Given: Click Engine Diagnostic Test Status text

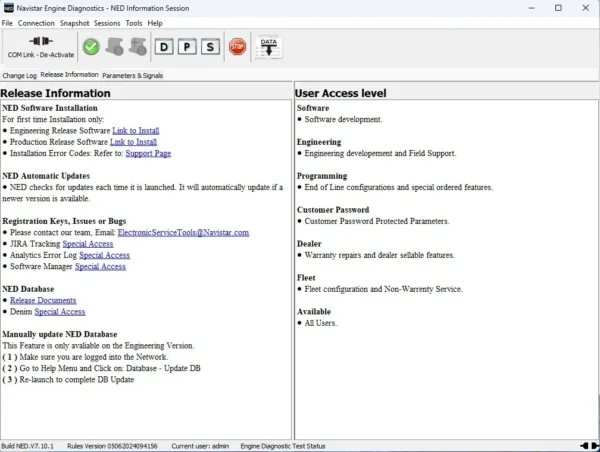Looking at the screenshot, I should coord(283,446).
